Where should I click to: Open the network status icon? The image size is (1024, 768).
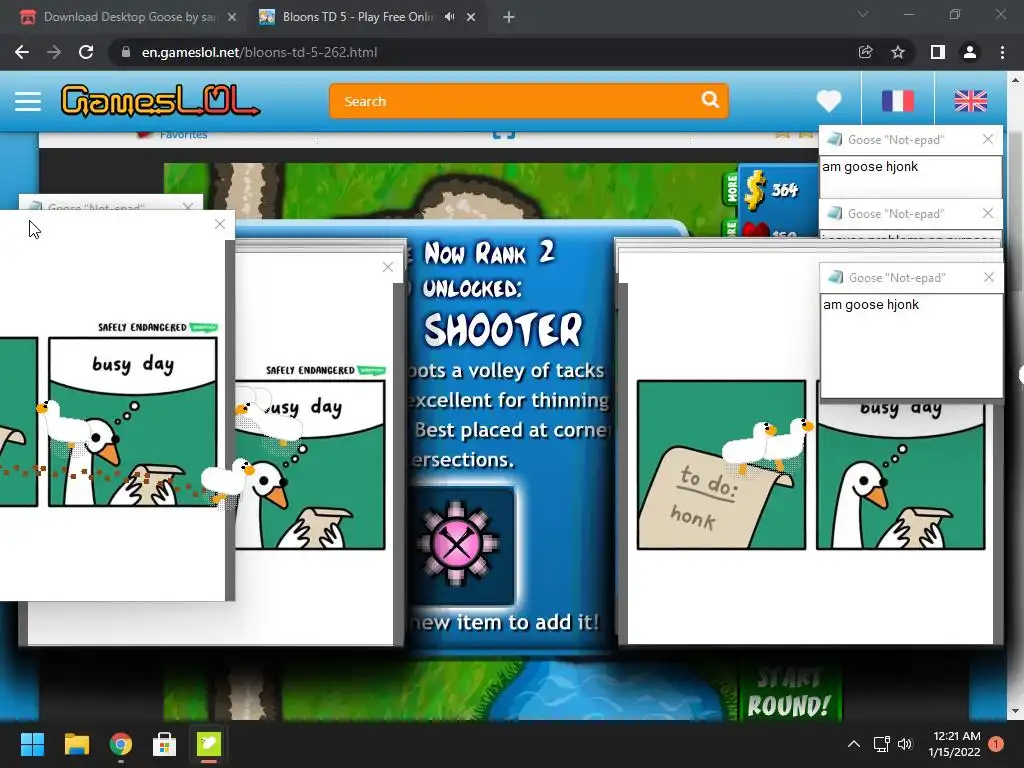882,744
